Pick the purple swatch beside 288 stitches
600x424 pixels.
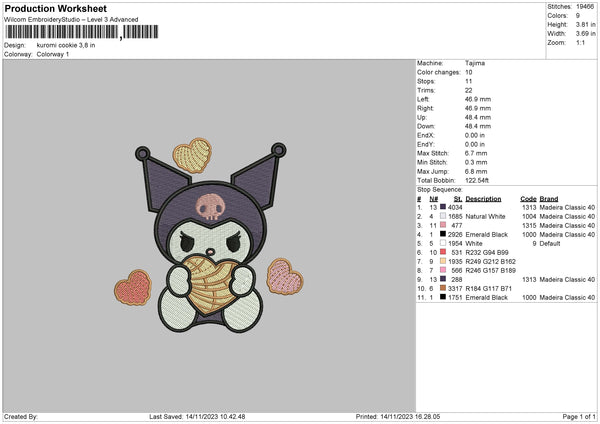[x=443, y=279]
